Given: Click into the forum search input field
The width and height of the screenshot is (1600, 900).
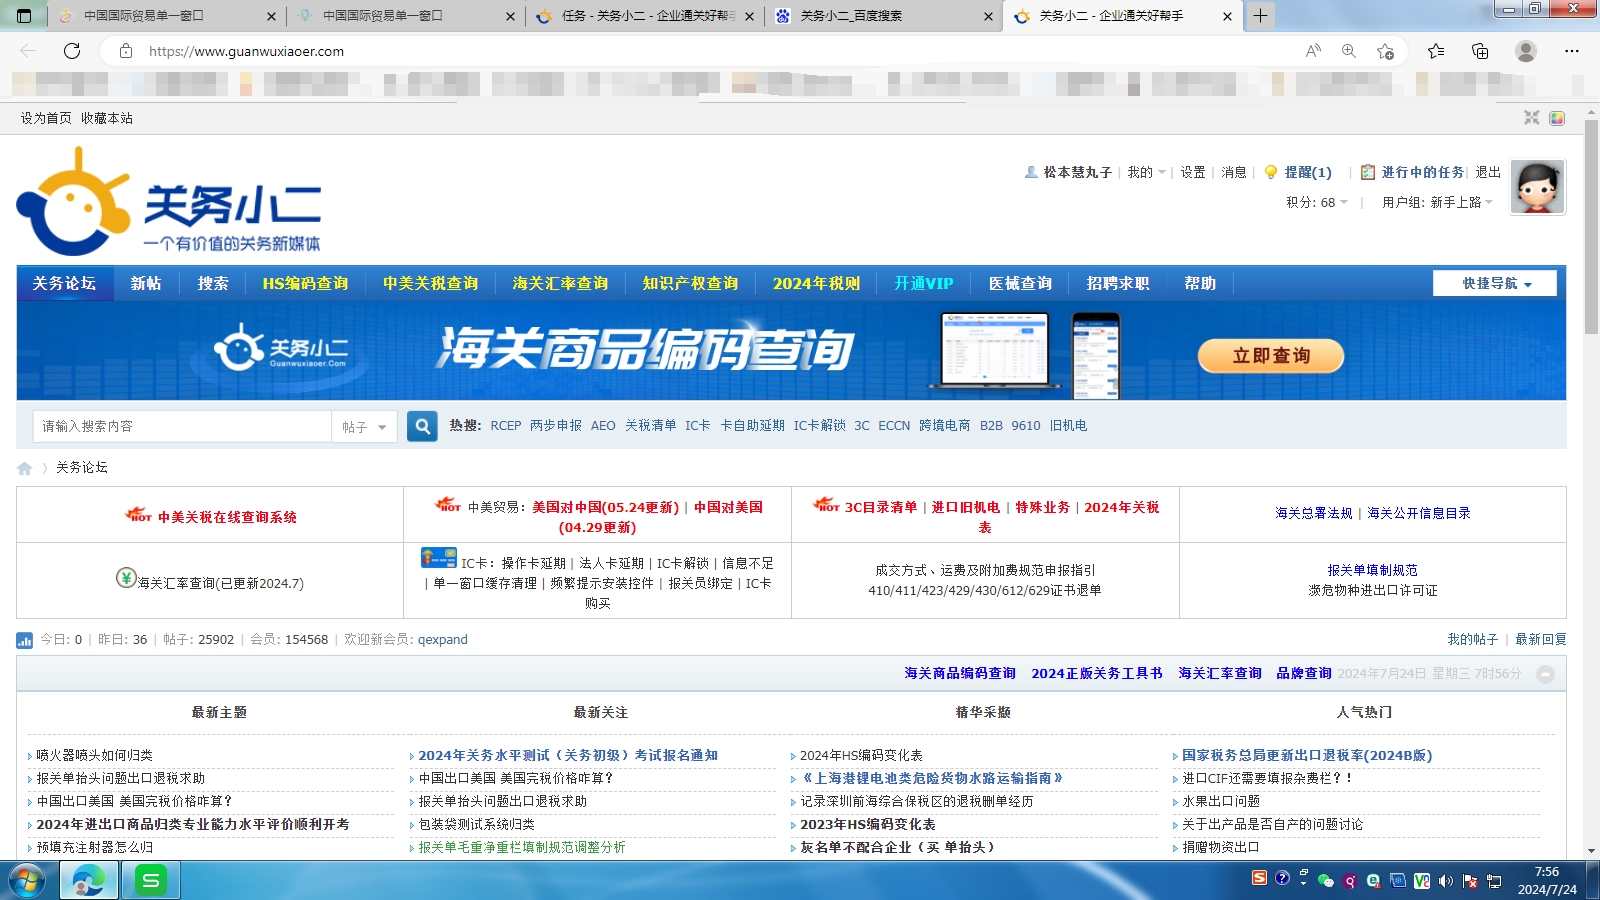Looking at the screenshot, I should click(x=182, y=427).
